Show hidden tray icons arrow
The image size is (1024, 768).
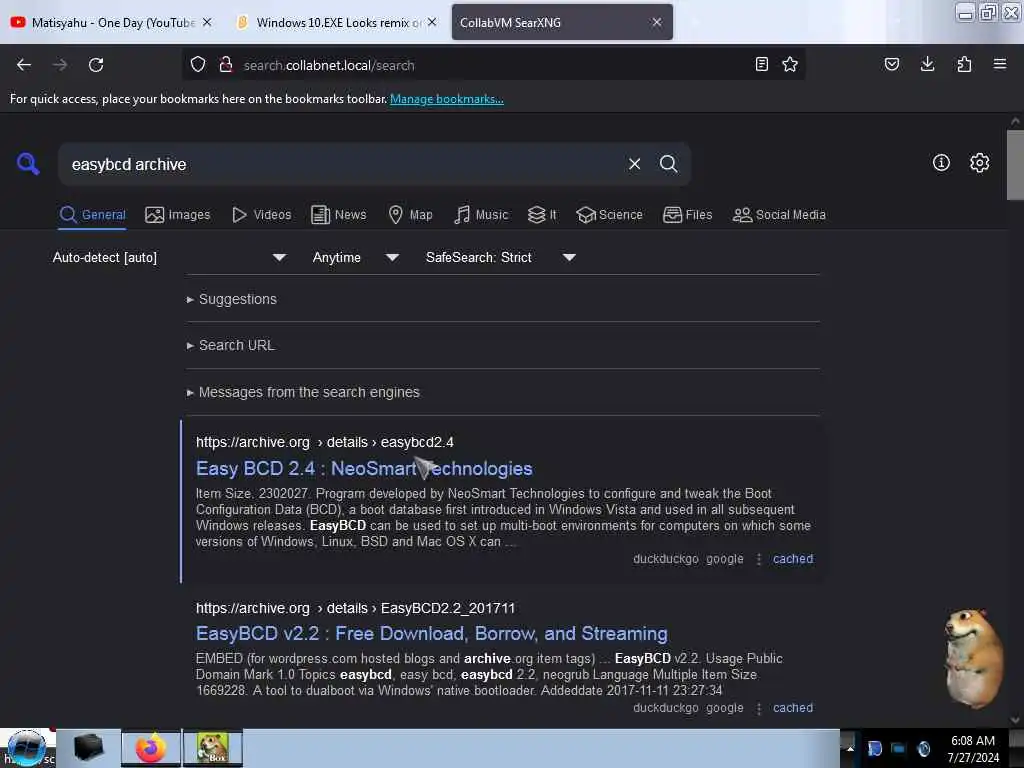[x=850, y=748]
